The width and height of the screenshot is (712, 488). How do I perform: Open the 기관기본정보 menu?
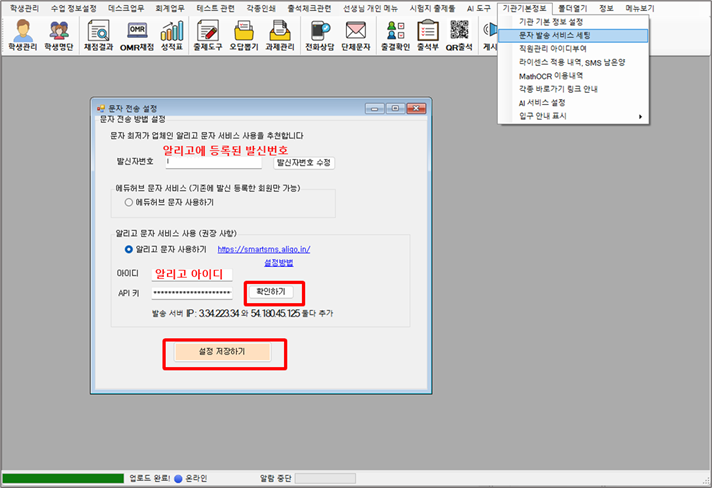click(x=524, y=8)
